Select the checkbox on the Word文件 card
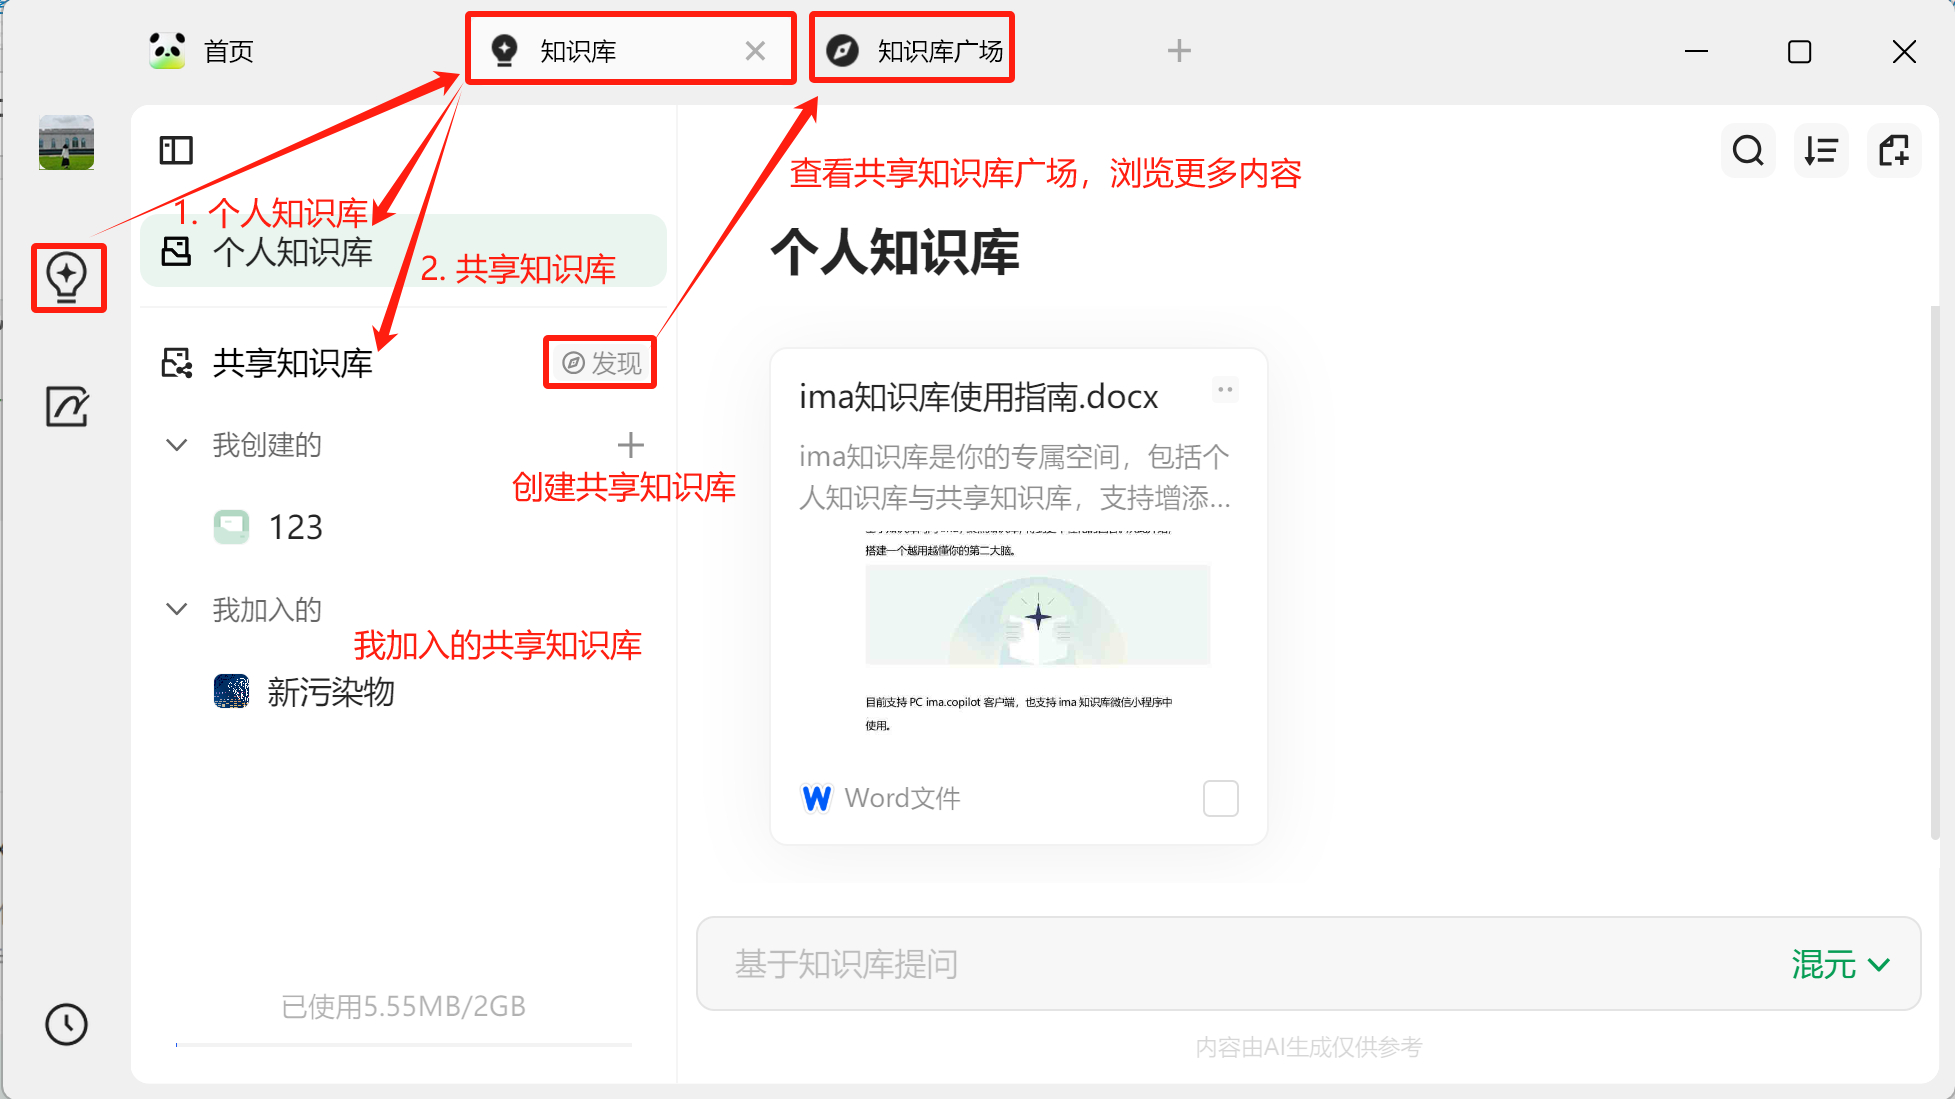 point(1221,798)
